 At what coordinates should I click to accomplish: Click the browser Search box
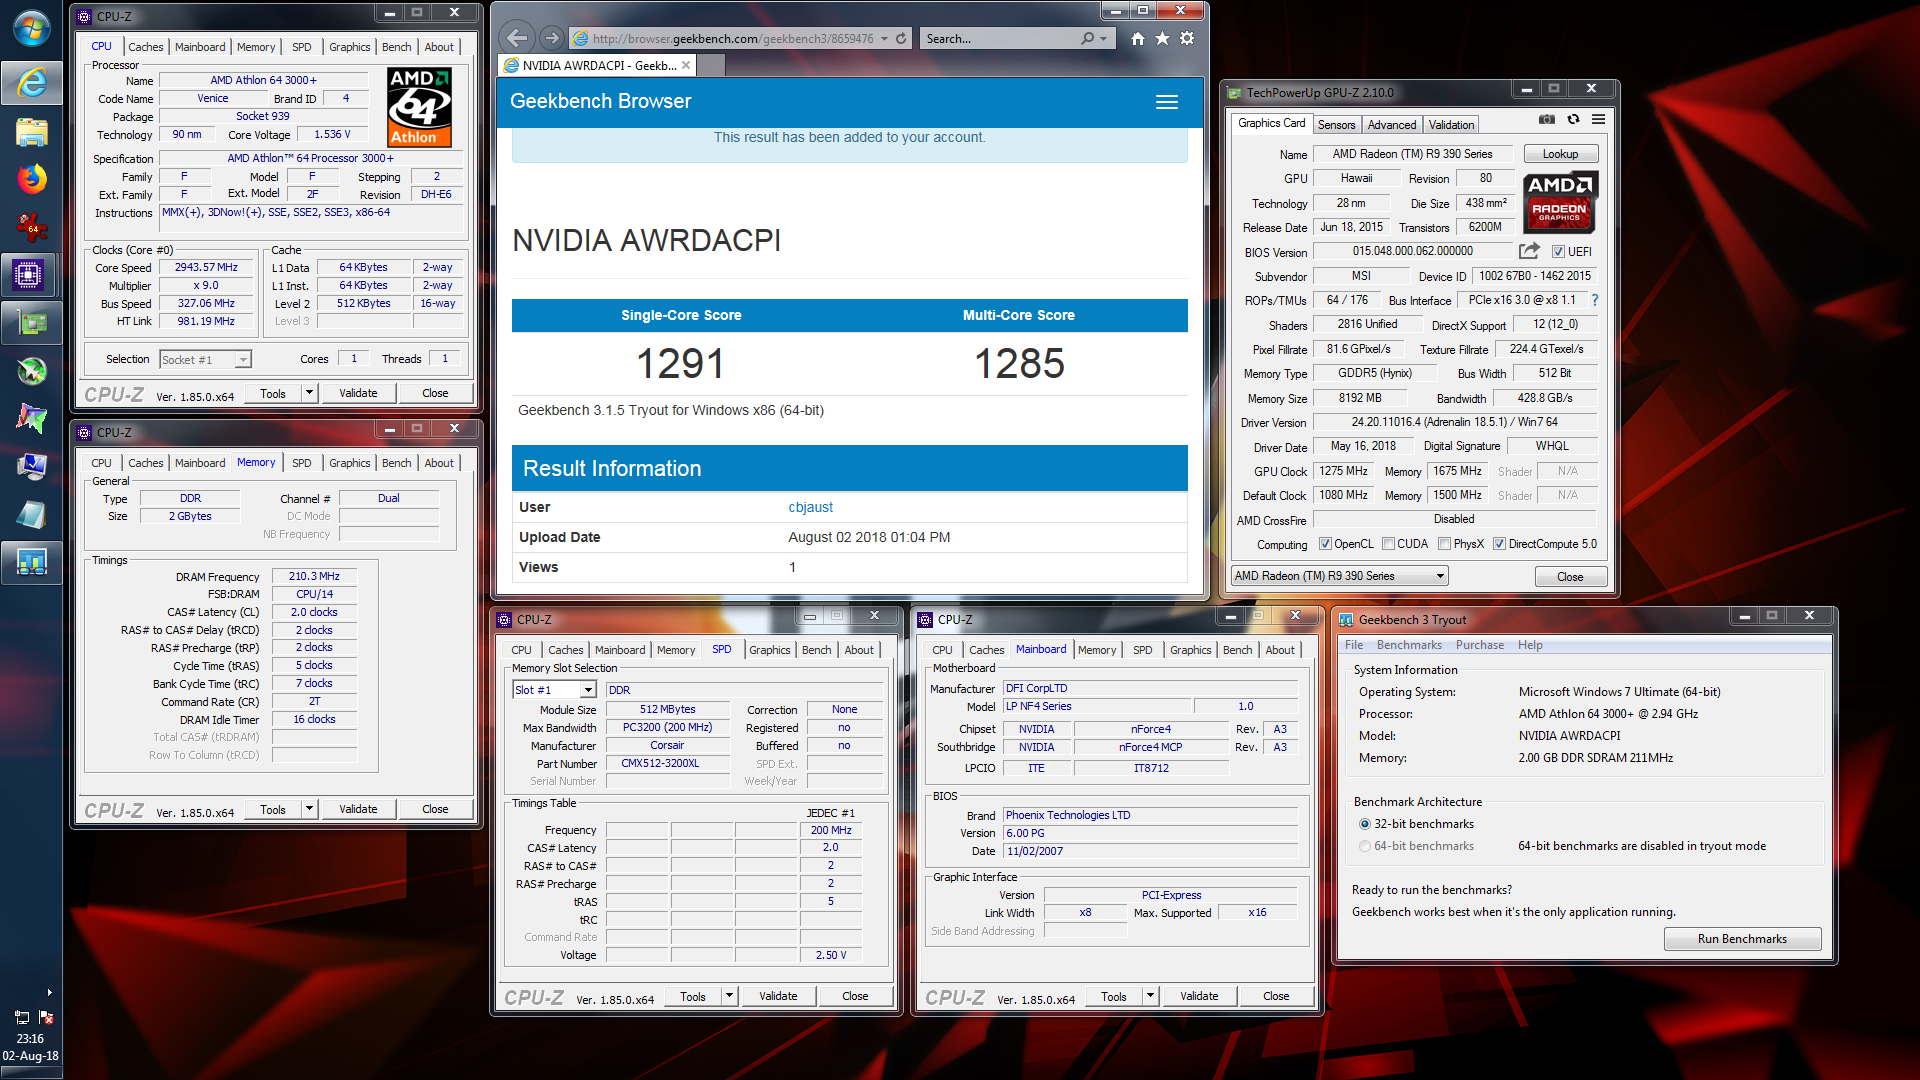(x=1000, y=39)
